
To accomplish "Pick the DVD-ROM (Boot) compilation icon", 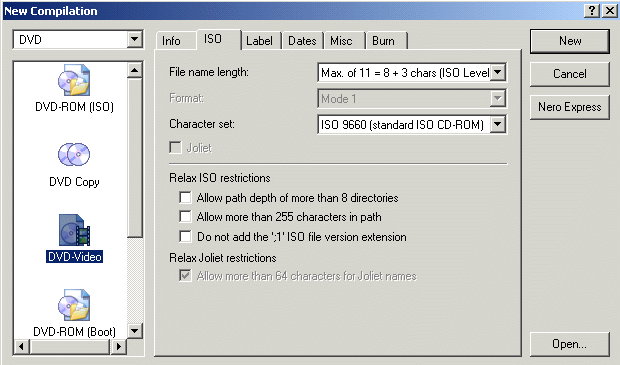I will pos(74,305).
